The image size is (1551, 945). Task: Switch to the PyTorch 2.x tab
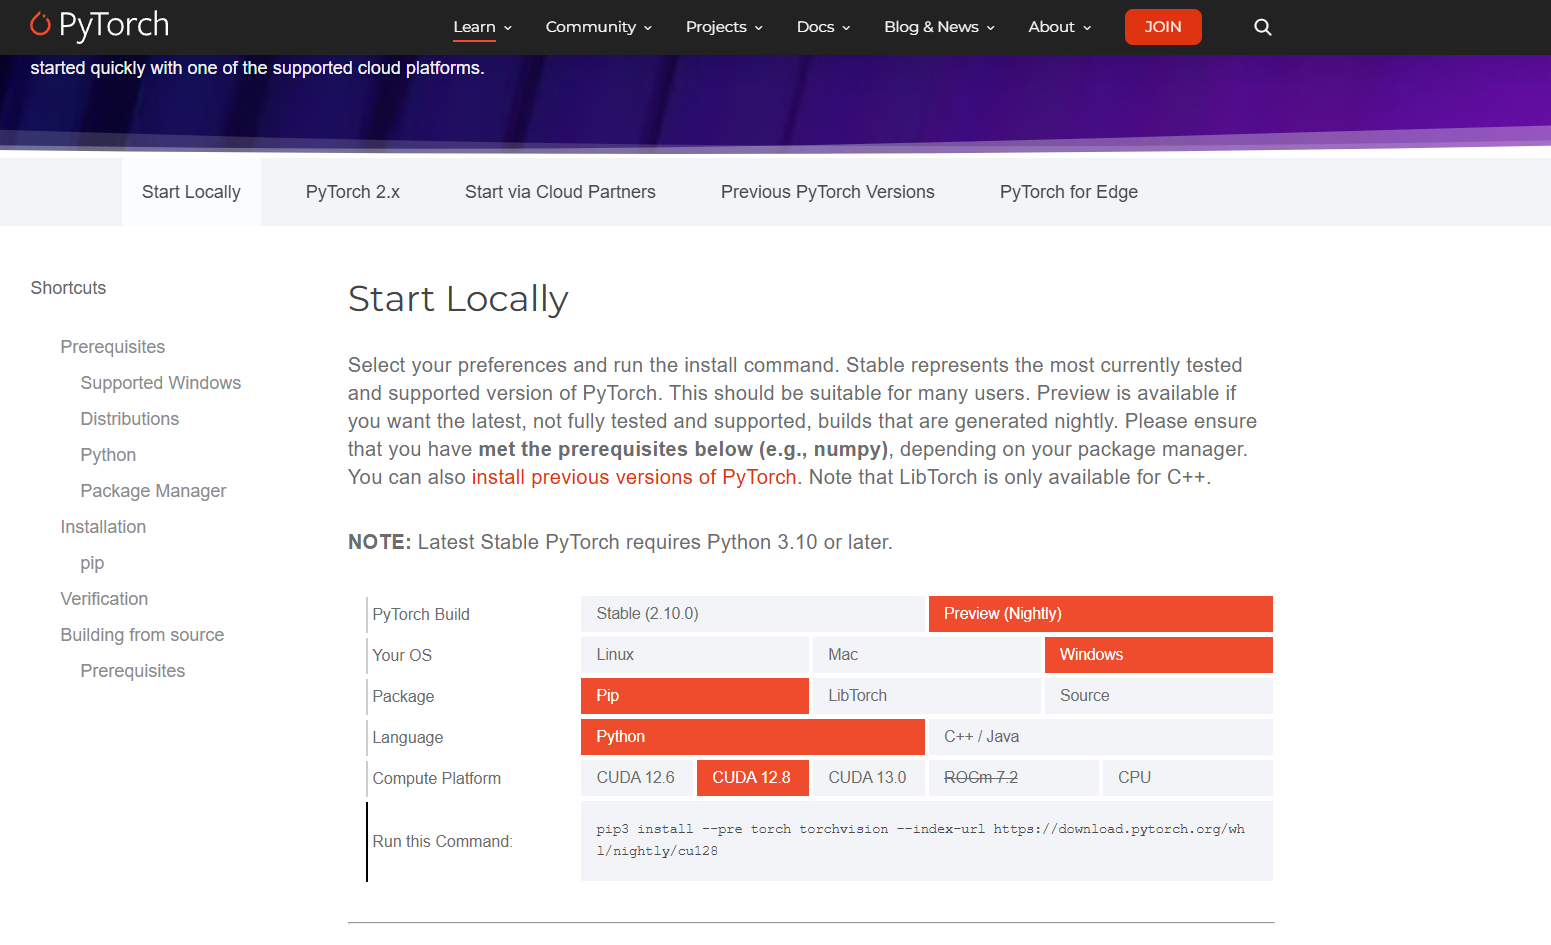(353, 192)
